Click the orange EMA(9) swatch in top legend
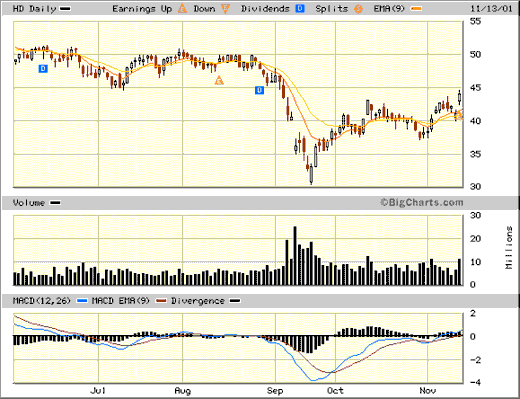This screenshot has height=399, width=520. [416, 9]
